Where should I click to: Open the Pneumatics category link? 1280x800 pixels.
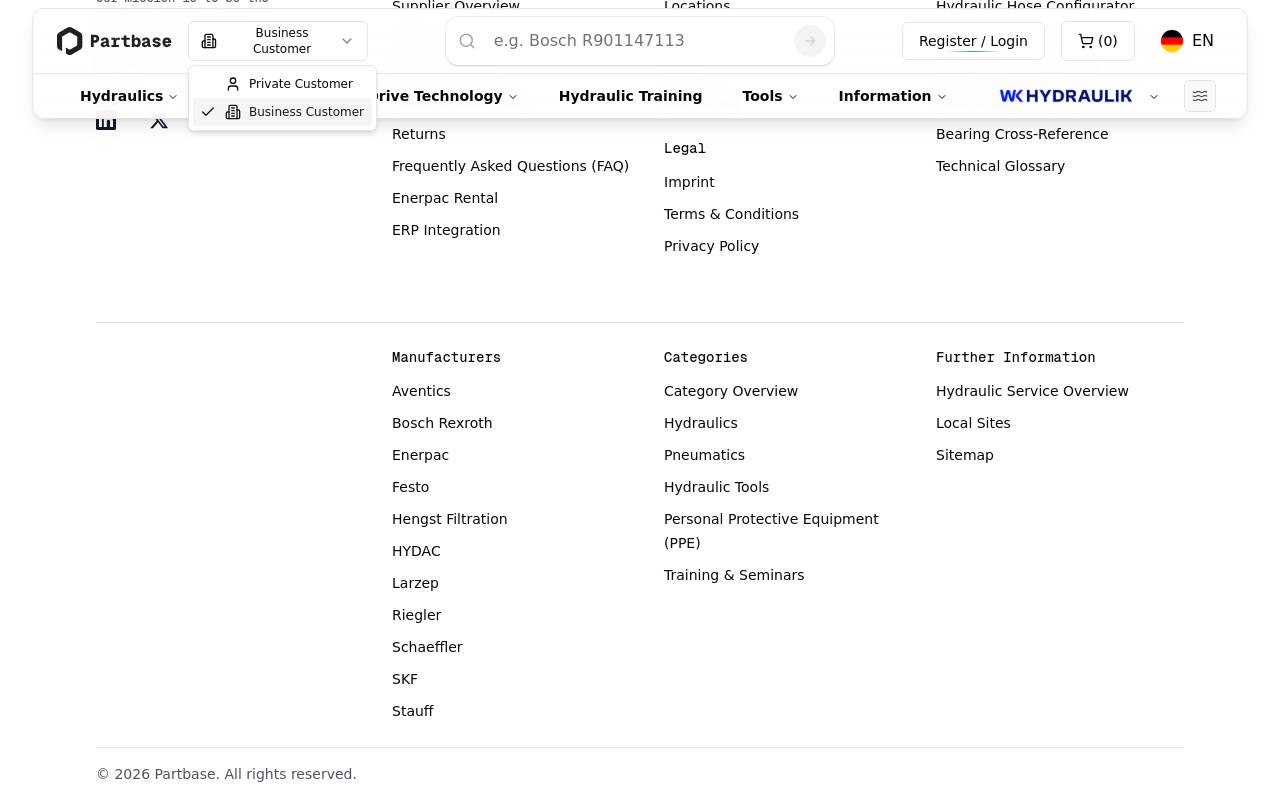point(704,455)
